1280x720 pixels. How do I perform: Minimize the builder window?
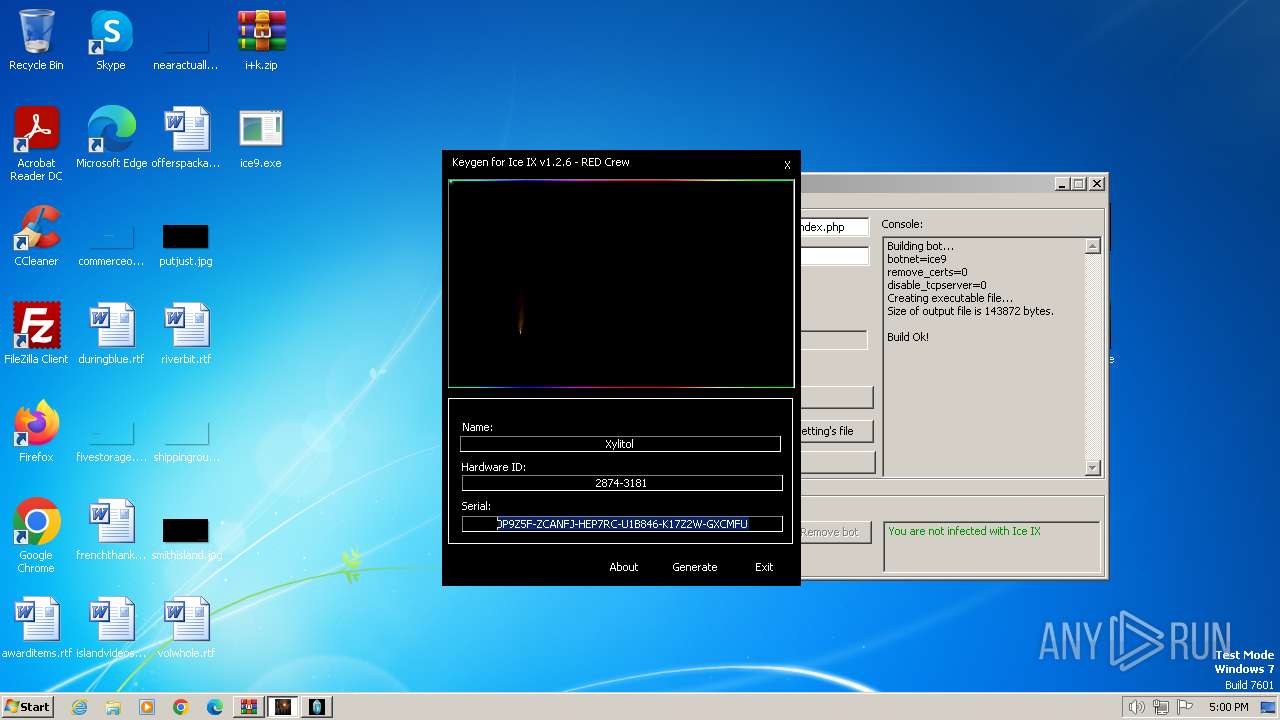[x=1061, y=184]
